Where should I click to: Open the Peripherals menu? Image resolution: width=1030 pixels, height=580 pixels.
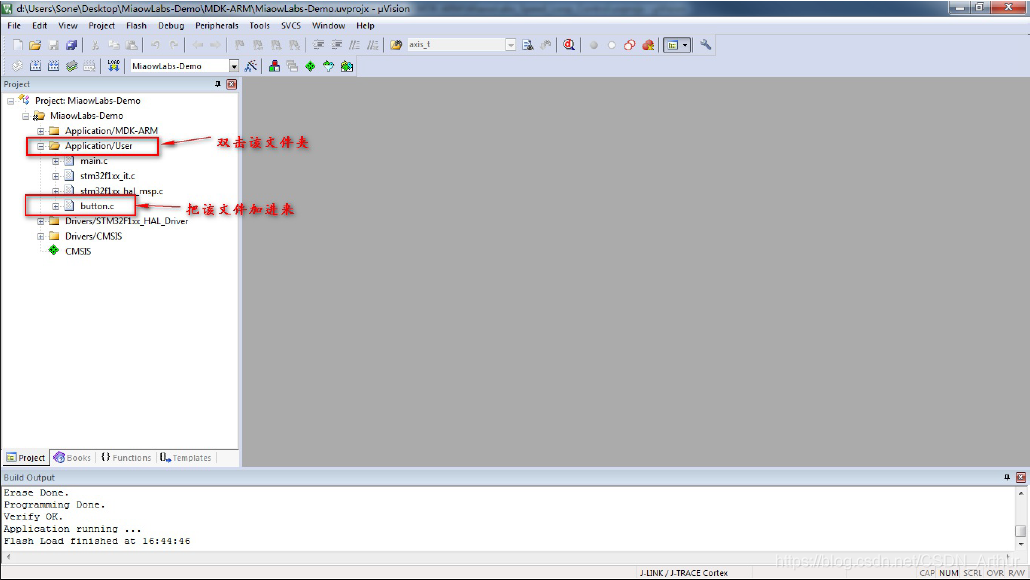coord(217,25)
